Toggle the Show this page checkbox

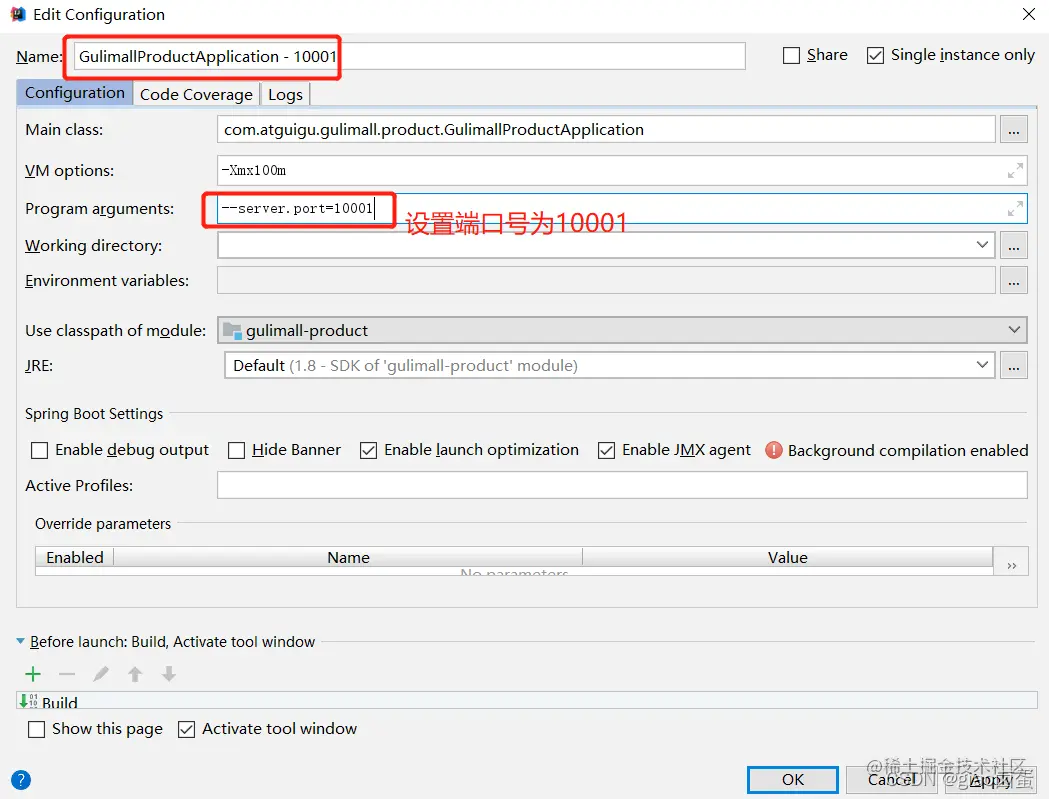coord(36,729)
